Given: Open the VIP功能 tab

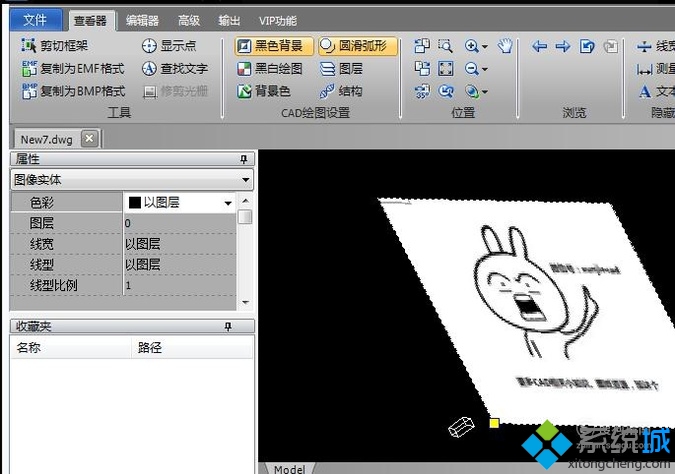Looking at the screenshot, I should pyautogui.click(x=277, y=21).
